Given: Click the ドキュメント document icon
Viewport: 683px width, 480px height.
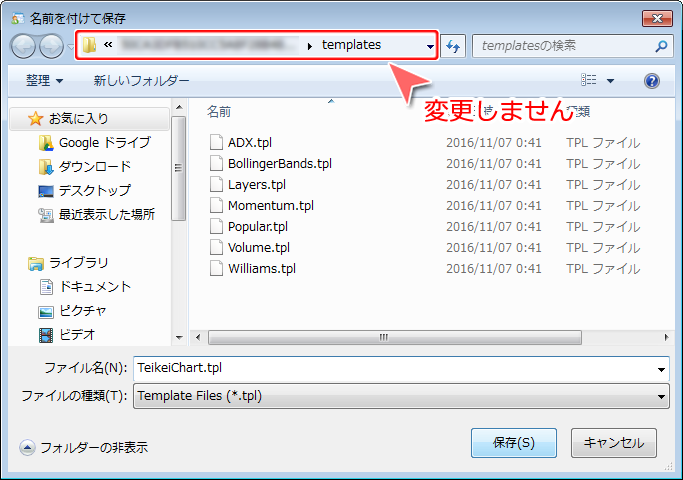Looking at the screenshot, I should [46, 287].
